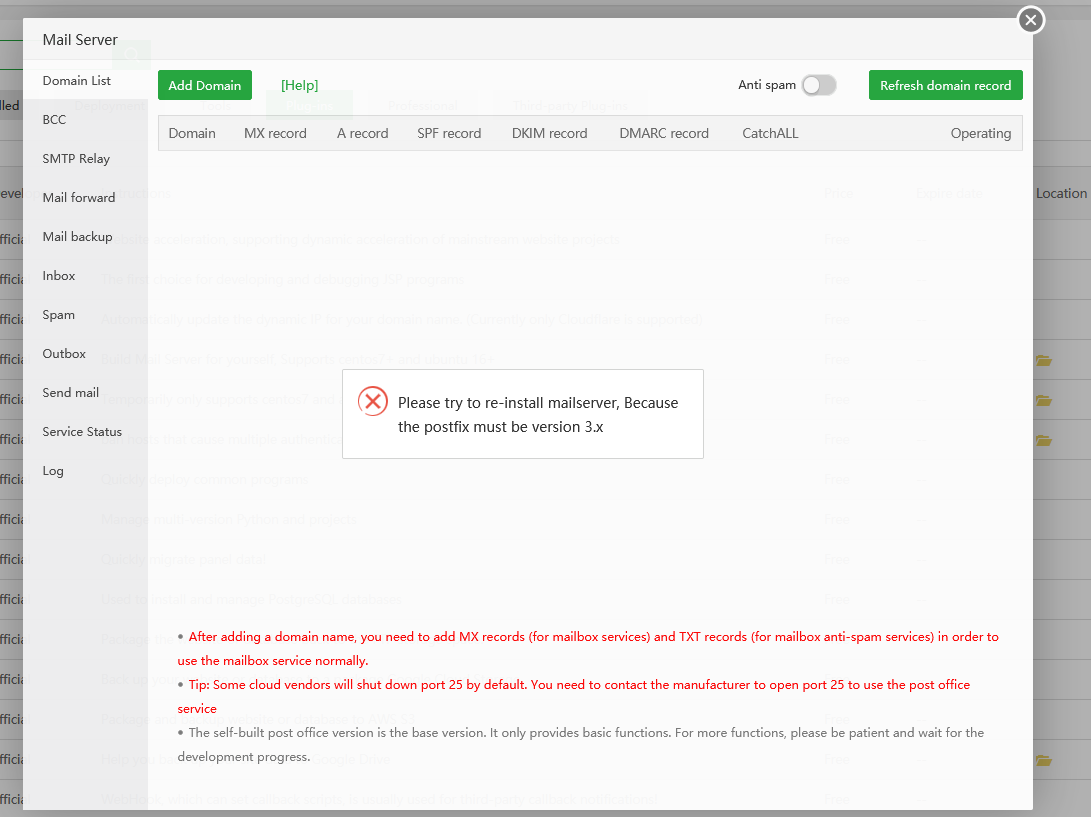Click the Location header in background page
The image size is (1091, 817).
coord(1061,193)
